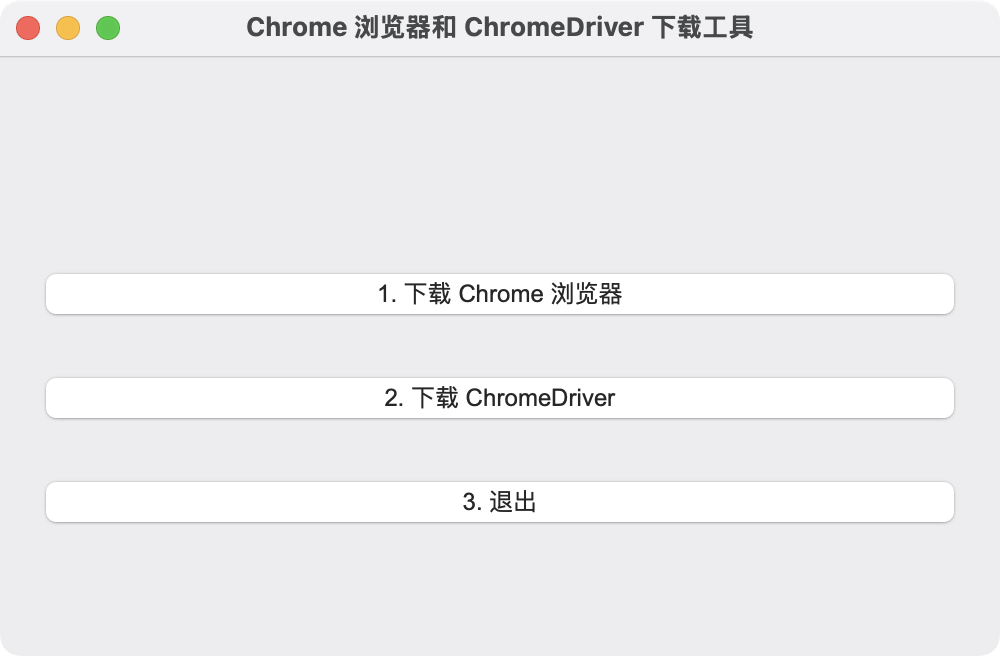
Task: Select option 1 to download Chrome
Action: click(x=500, y=294)
